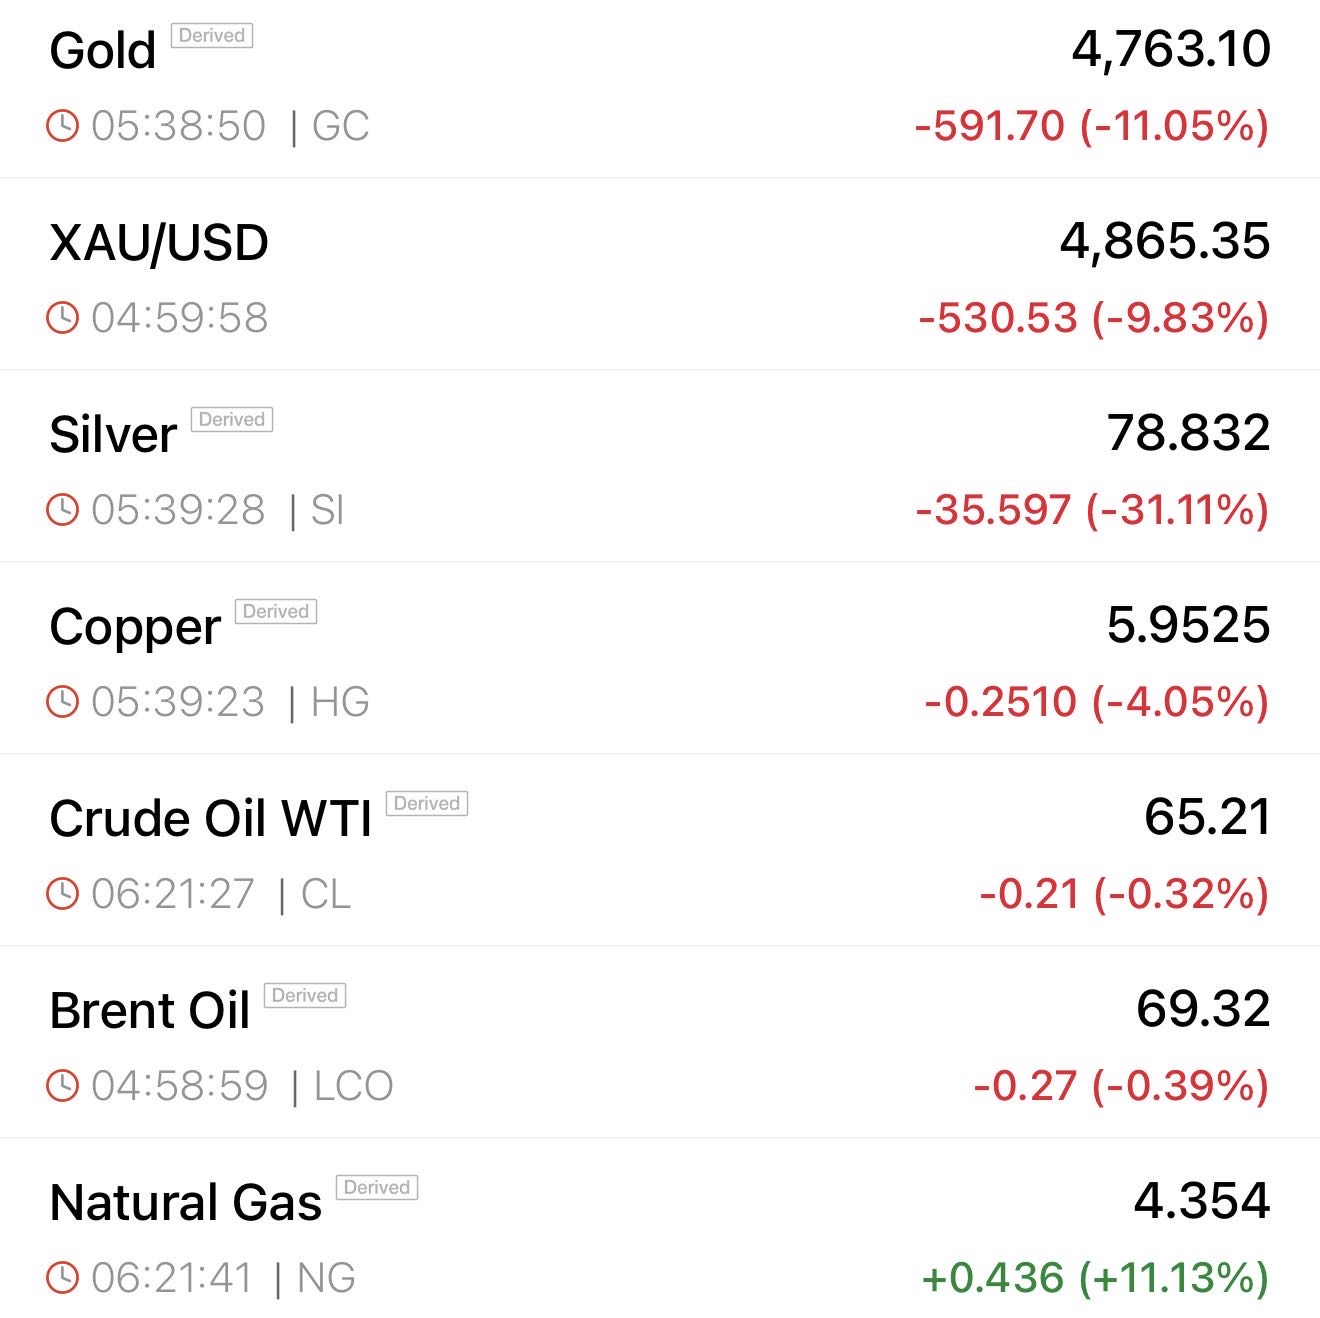The height and width of the screenshot is (1318, 1320).
Task: Click the clock icon in the Gold row
Action: 62,126
